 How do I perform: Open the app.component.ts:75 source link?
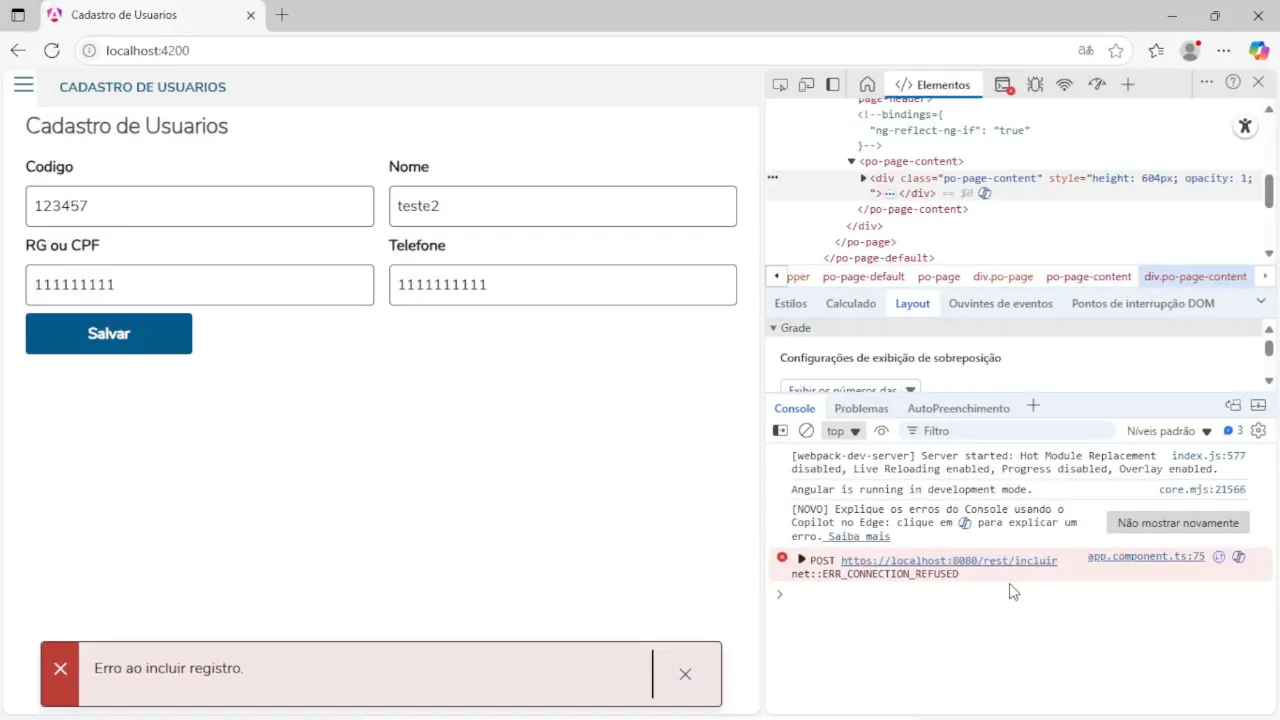(x=1145, y=557)
